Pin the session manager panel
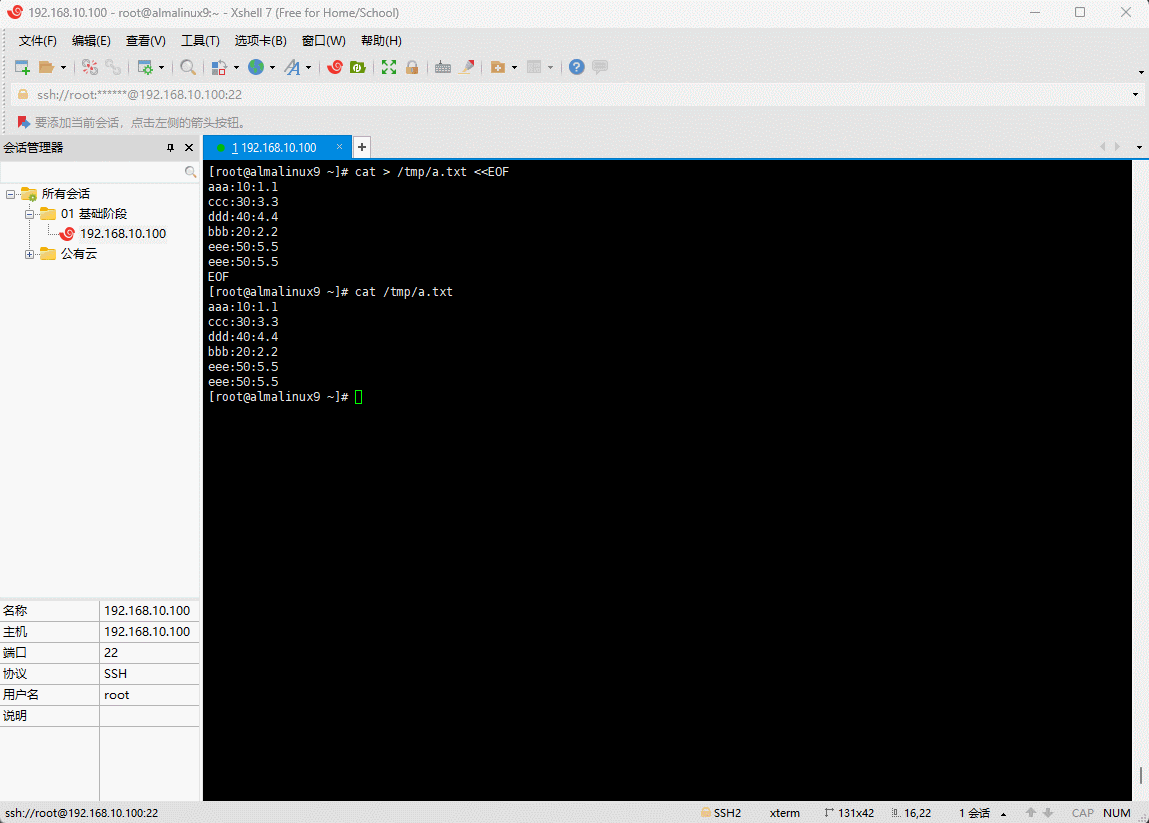The height and width of the screenshot is (823, 1149). [170, 148]
